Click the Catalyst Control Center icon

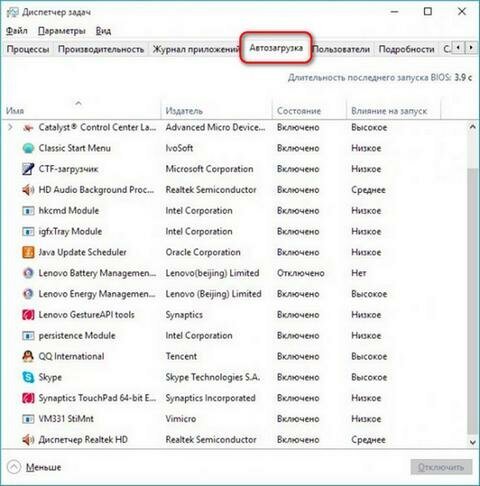coord(28,127)
